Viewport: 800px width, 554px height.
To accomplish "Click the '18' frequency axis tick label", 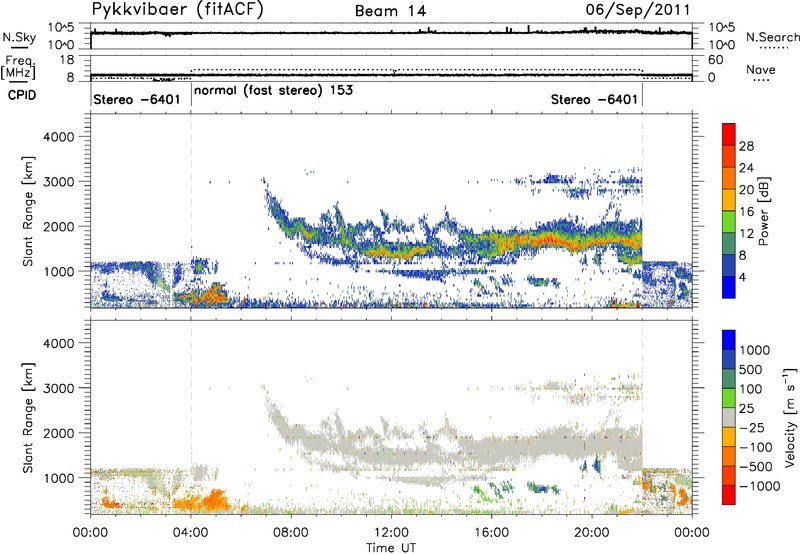I will pyautogui.click(x=66, y=60).
